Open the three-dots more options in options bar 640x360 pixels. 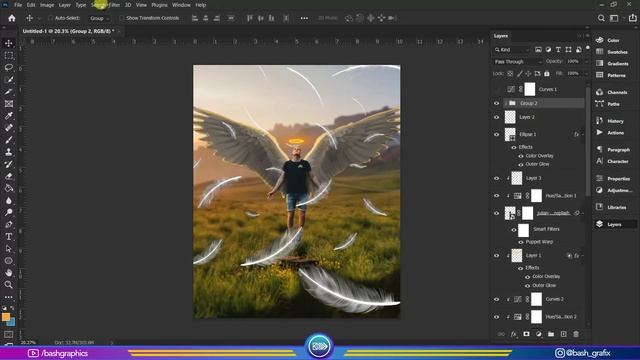tap(304, 18)
